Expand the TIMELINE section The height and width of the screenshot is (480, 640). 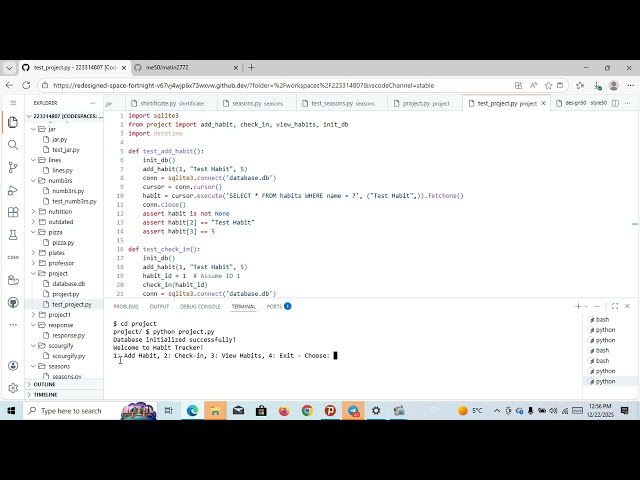coord(45,394)
